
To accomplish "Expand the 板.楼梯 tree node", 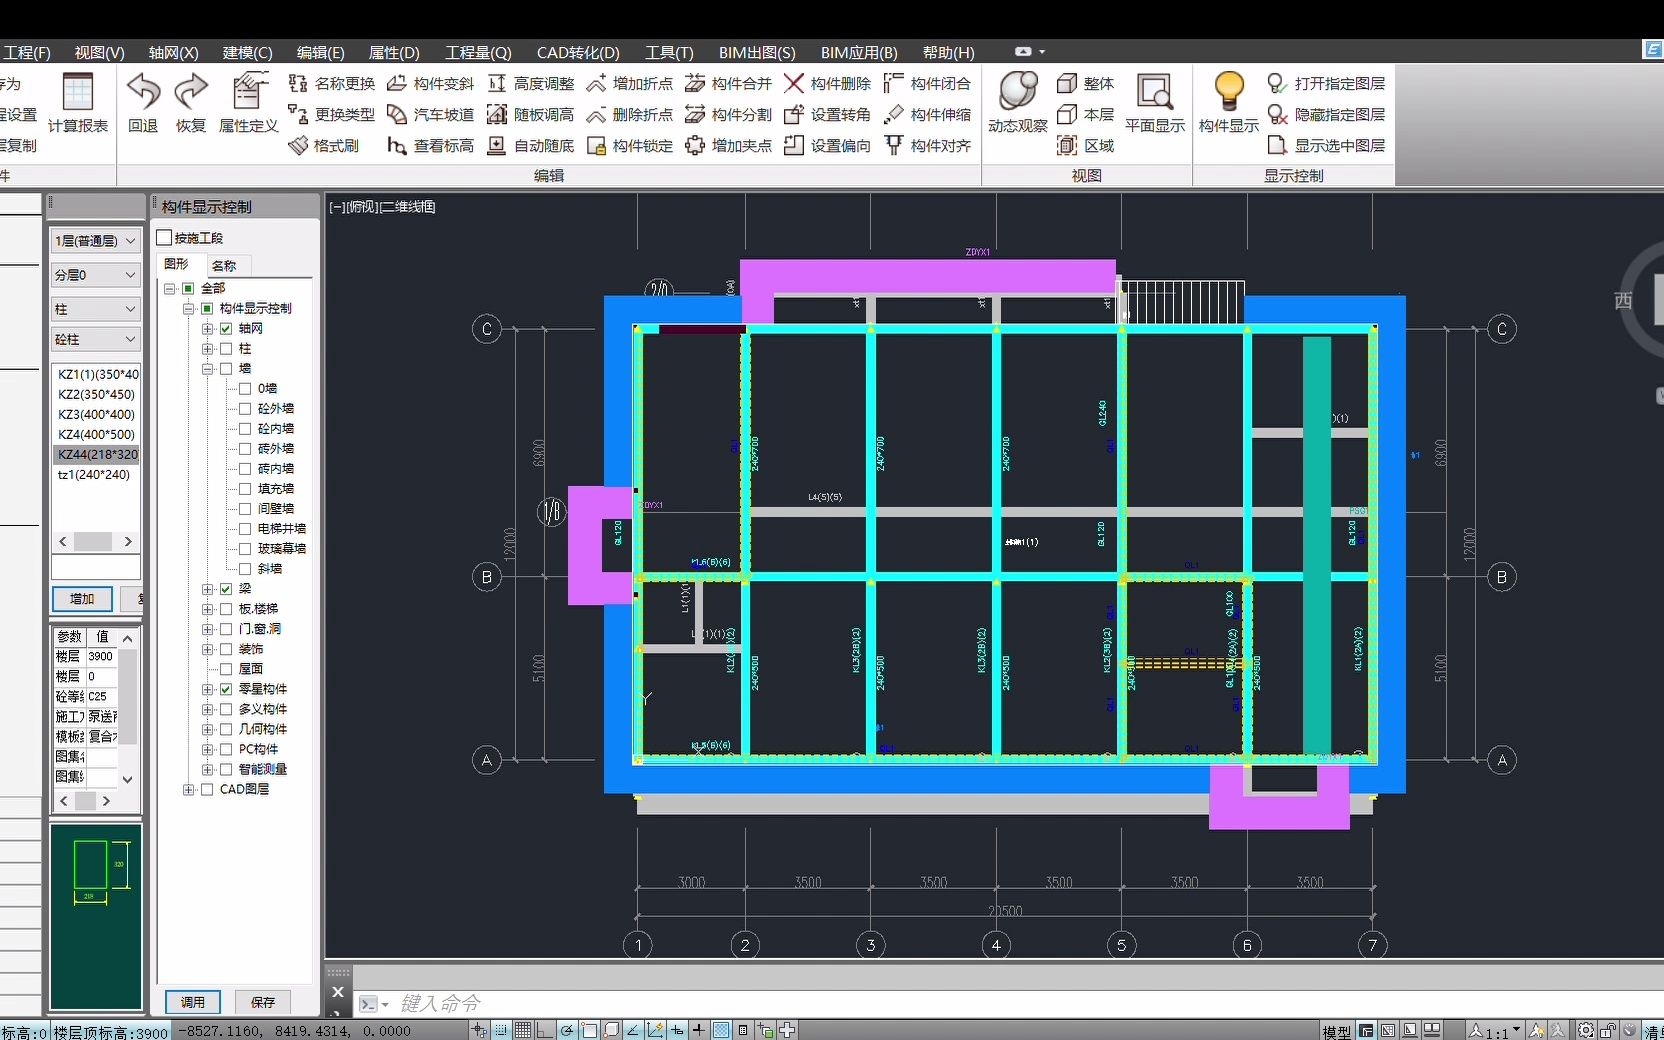I will point(207,609).
